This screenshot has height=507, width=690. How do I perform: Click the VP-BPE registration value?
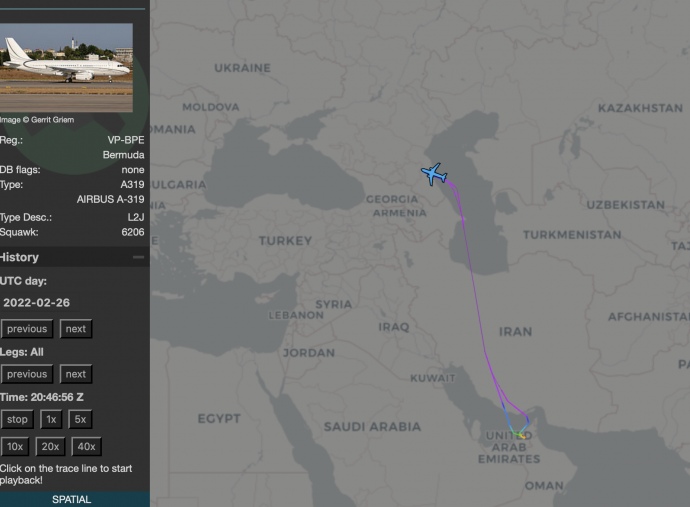click(x=126, y=141)
